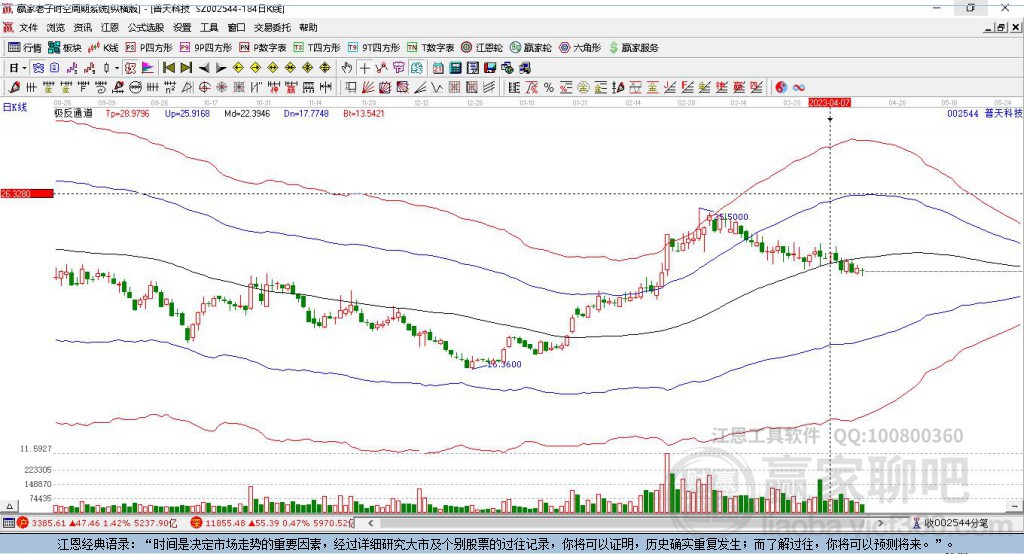Open the calculator icon in the toolbar
Viewport: 1024px width, 554px height.
tap(455, 68)
